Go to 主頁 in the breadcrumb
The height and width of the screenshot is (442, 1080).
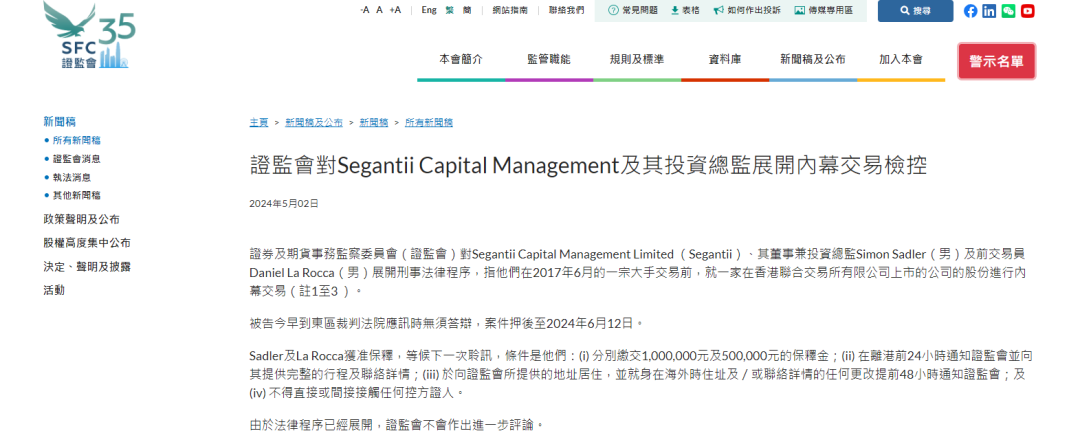(259, 123)
